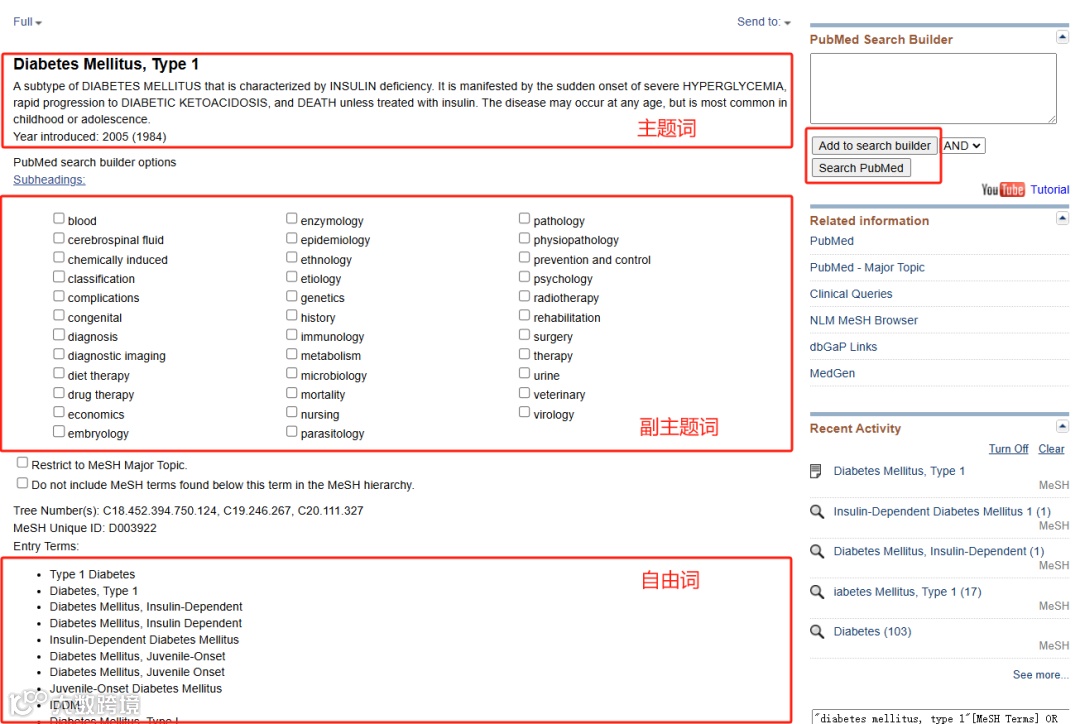Check the genetics subheading

291,296
